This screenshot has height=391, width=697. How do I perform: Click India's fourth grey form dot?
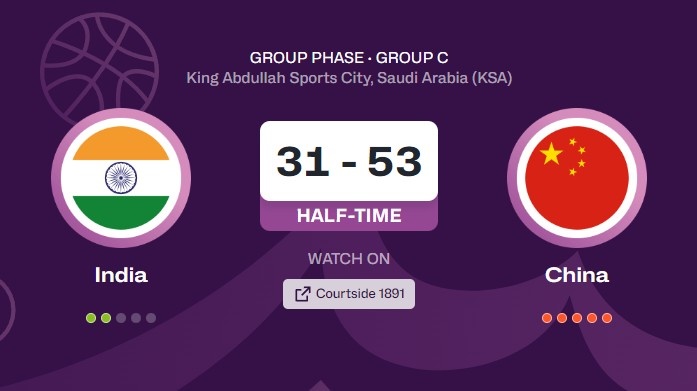tap(136, 318)
